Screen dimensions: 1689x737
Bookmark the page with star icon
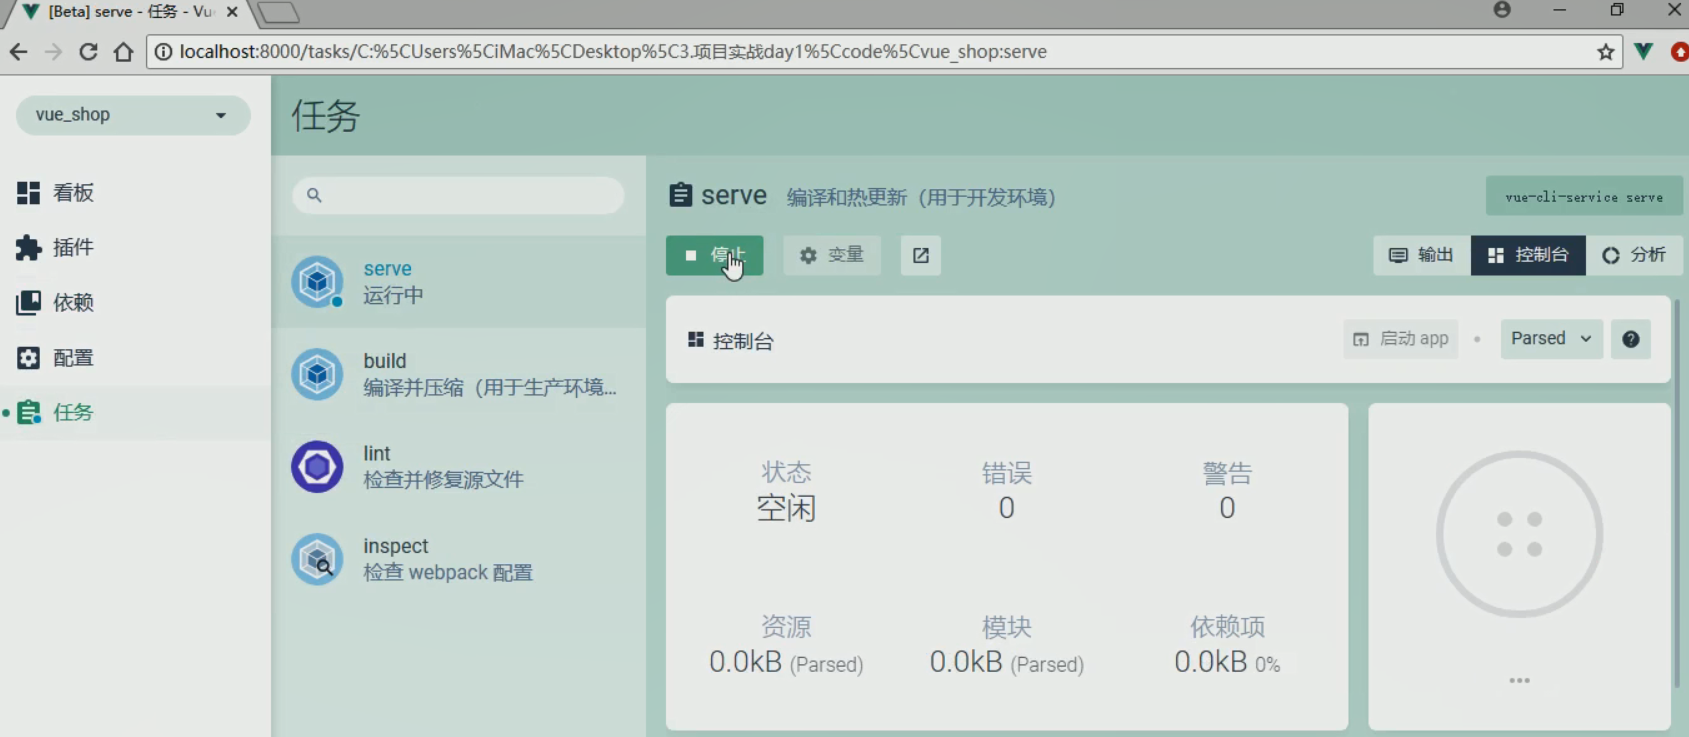(x=1606, y=52)
